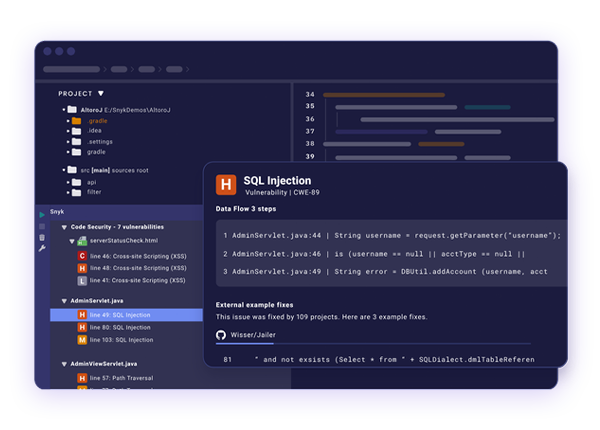Click 'Vulnerability | CWE-89' text
This screenshot has height=430, width=600.
tap(282, 192)
